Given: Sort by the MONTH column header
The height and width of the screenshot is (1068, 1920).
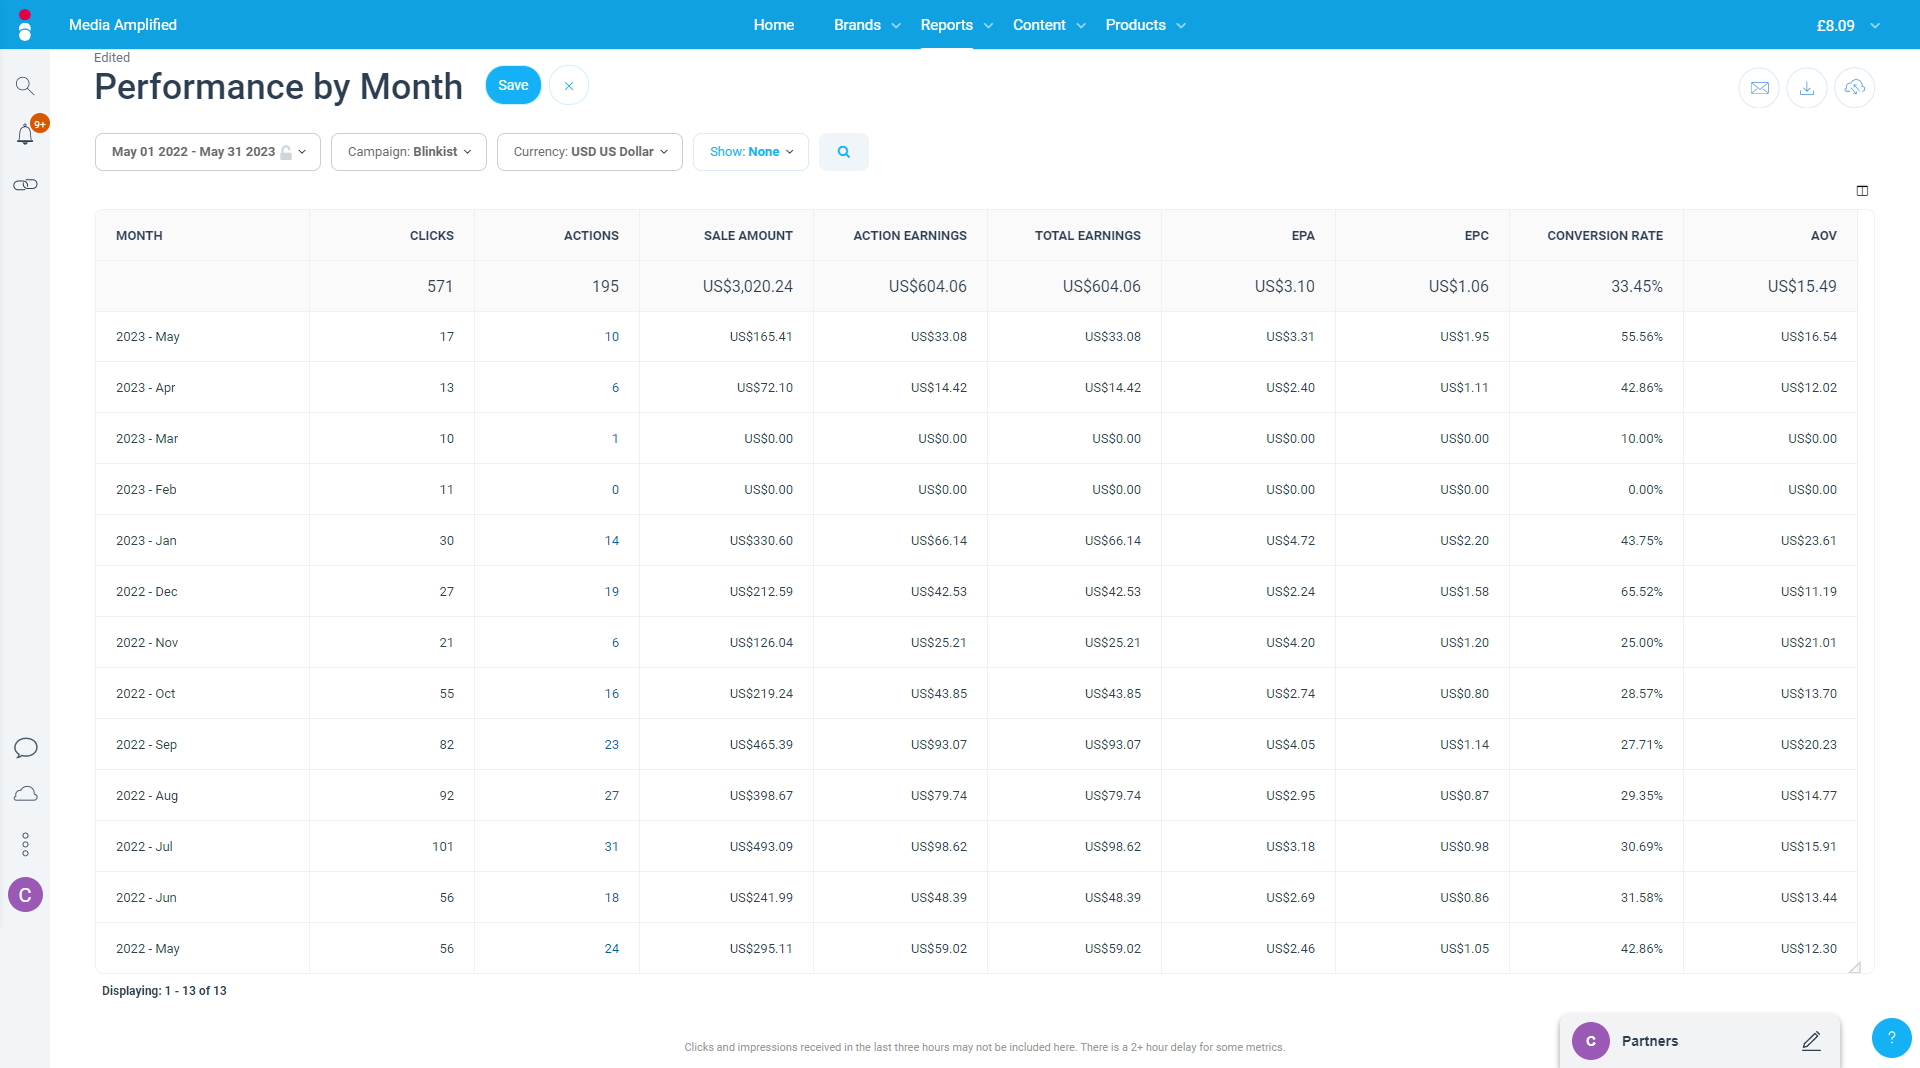Looking at the screenshot, I should coord(139,236).
